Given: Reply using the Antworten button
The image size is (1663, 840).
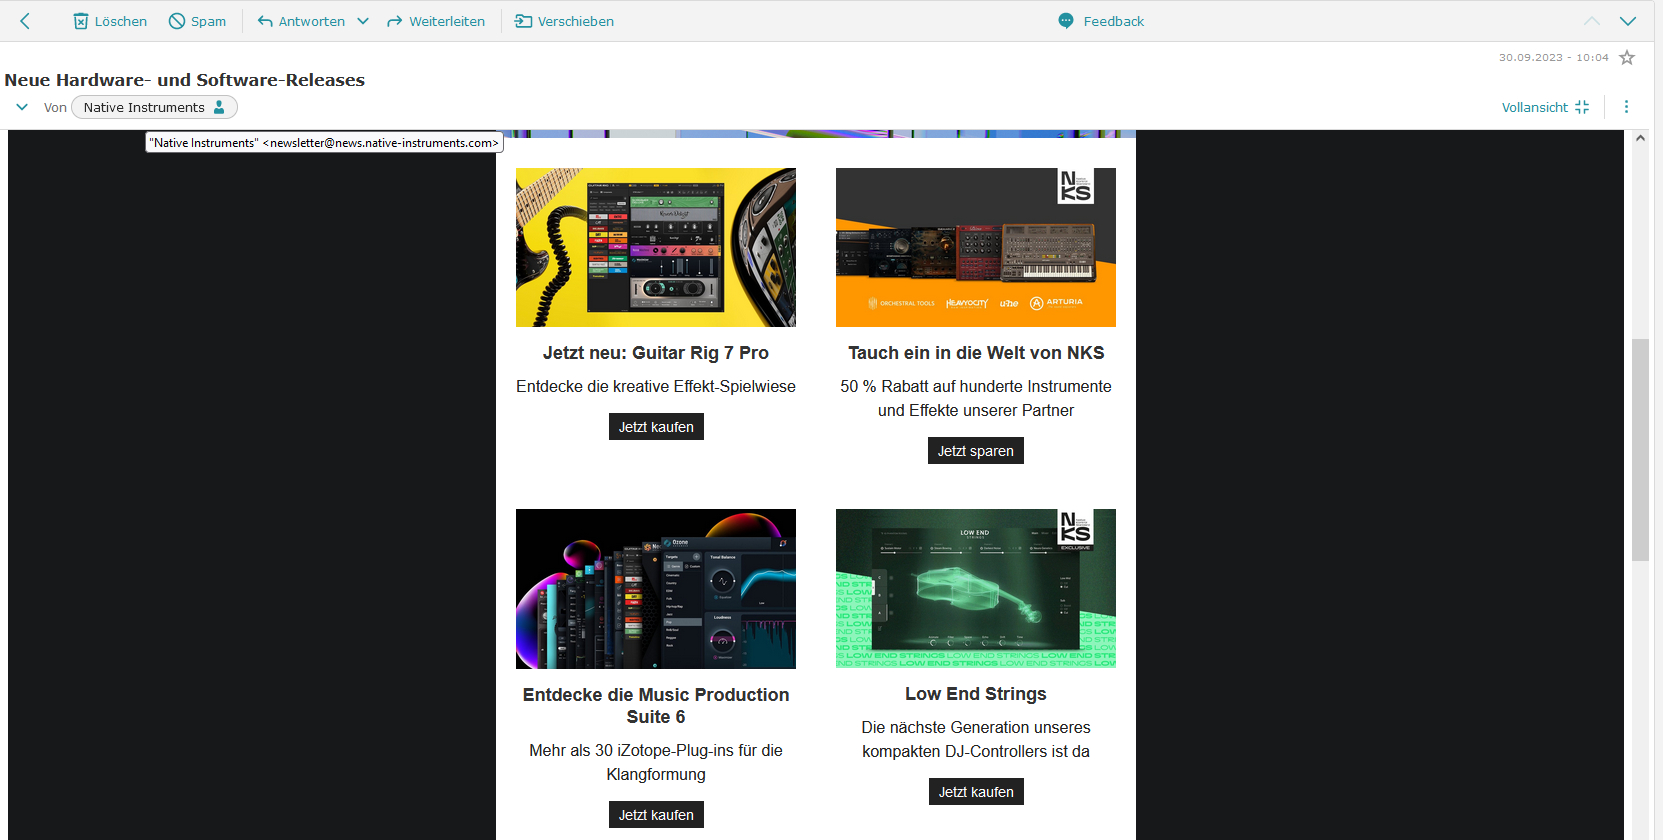Looking at the screenshot, I should pos(301,21).
